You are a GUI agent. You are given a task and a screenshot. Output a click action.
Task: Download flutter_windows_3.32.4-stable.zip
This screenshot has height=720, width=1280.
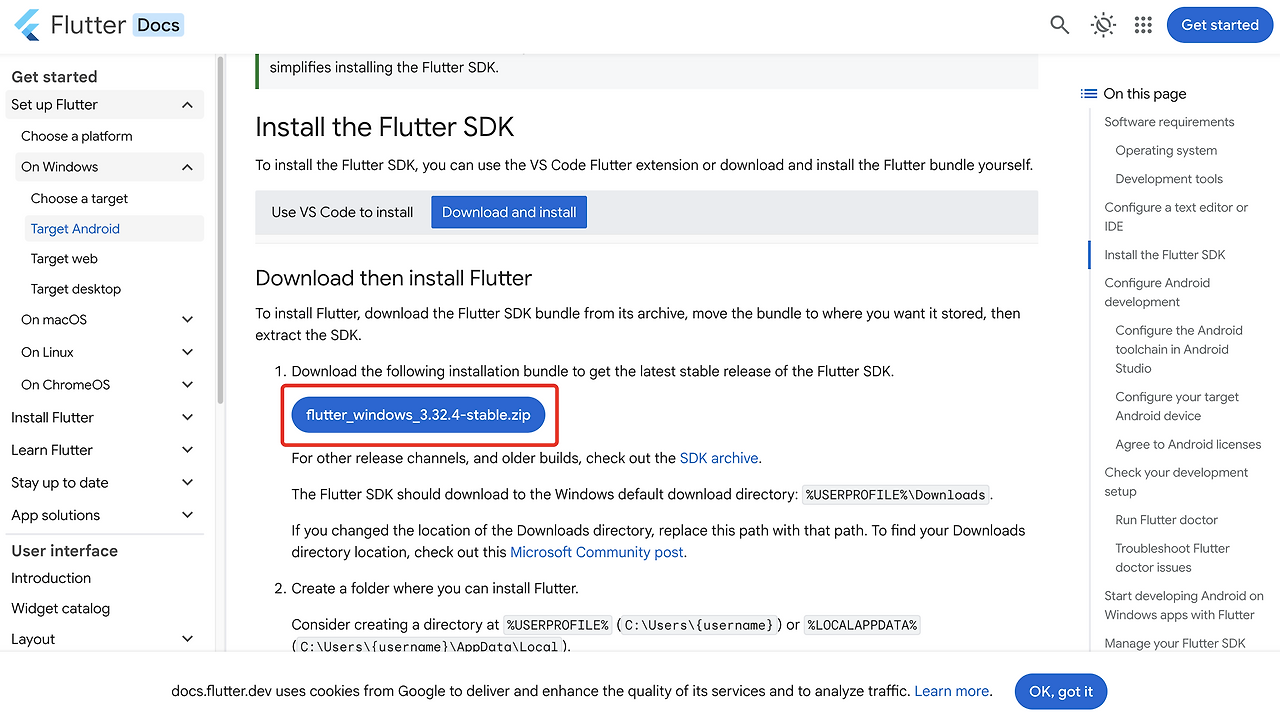coord(418,415)
